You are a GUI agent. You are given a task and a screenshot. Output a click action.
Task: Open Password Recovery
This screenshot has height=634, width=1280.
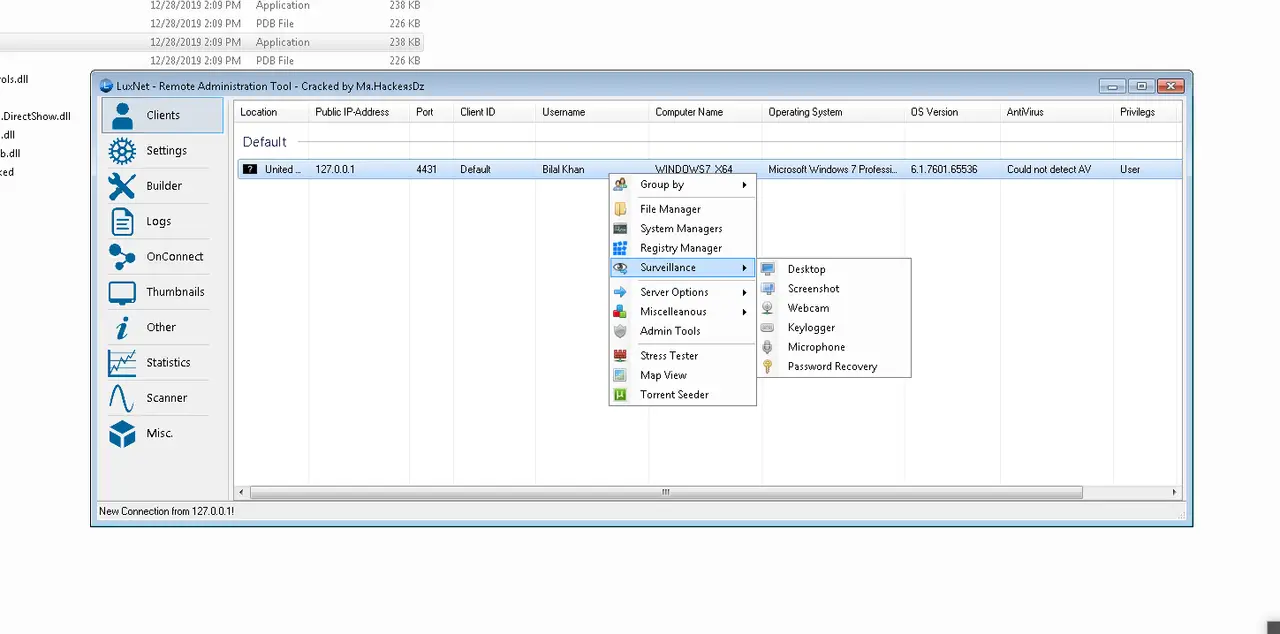(x=832, y=366)
